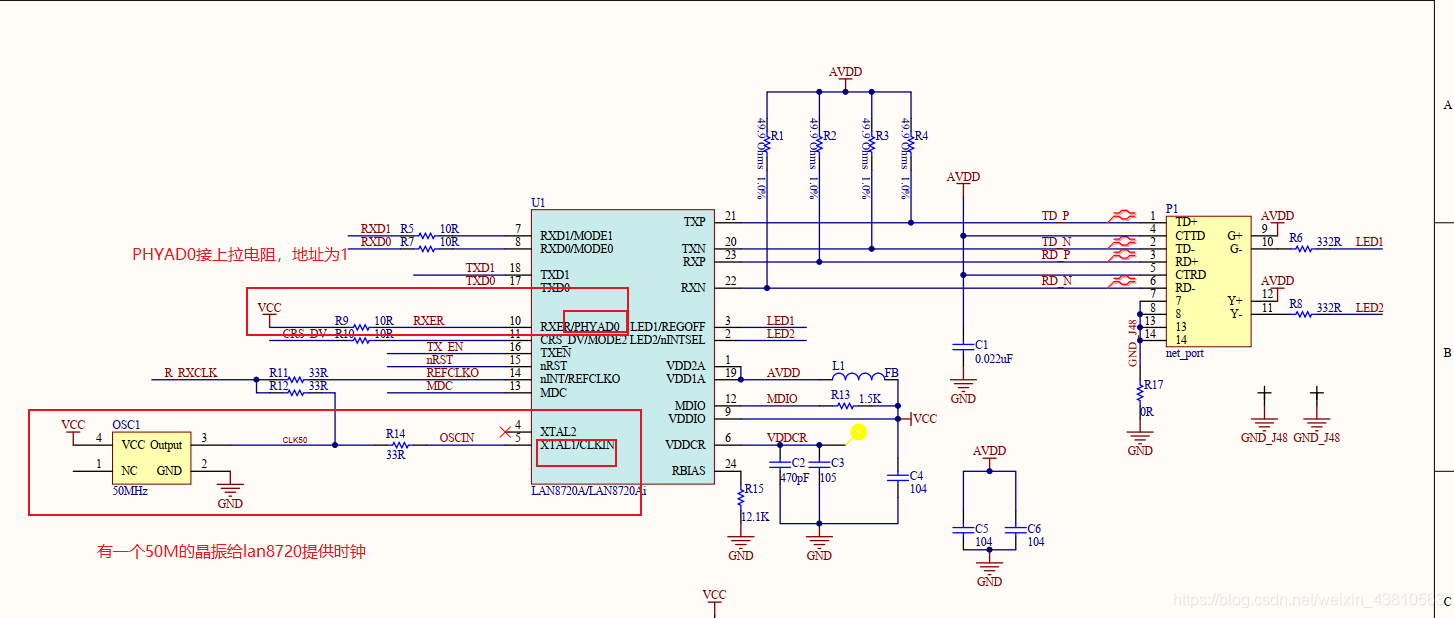1454x618 pixels.
Task: Click the no-connect X on XTAL2 pin 4
Action: tap(504, 432)
